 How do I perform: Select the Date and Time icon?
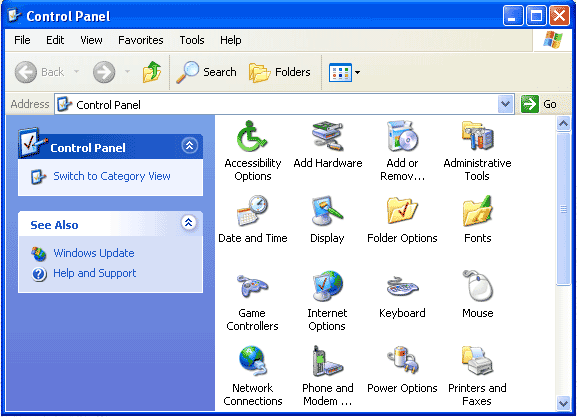(252, 211)
